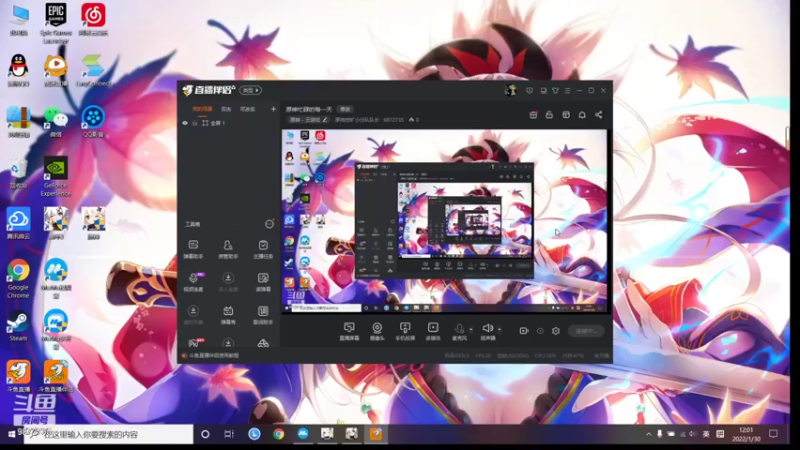Open the 主播任务 tool
Image resolution: width=800 pixels, height=450 pixels.
click(263, 249)
